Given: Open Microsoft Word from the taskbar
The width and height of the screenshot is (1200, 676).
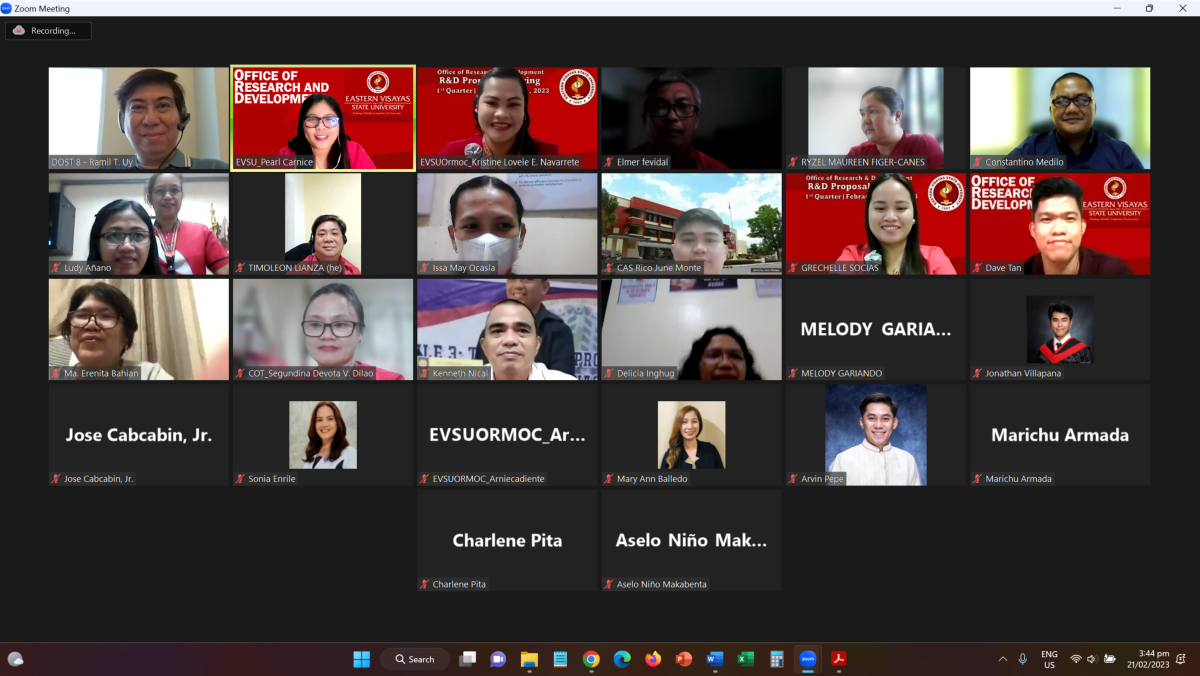Looking at the screenshot, I should (715, 659).
